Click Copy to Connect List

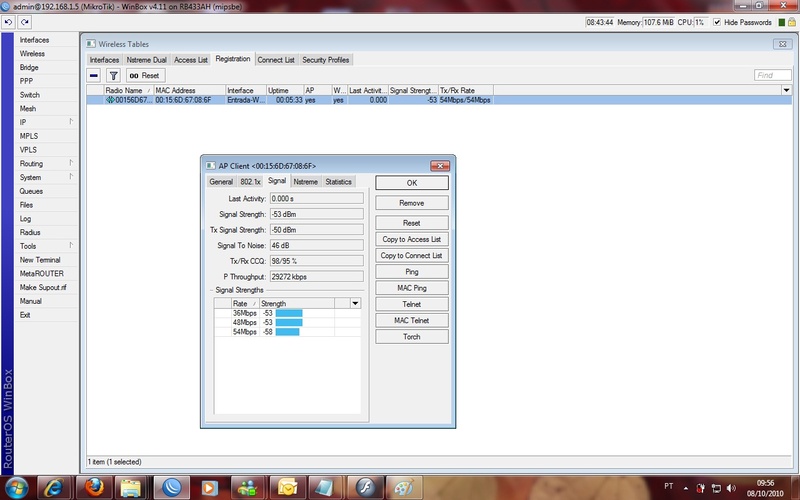[412, 256]
